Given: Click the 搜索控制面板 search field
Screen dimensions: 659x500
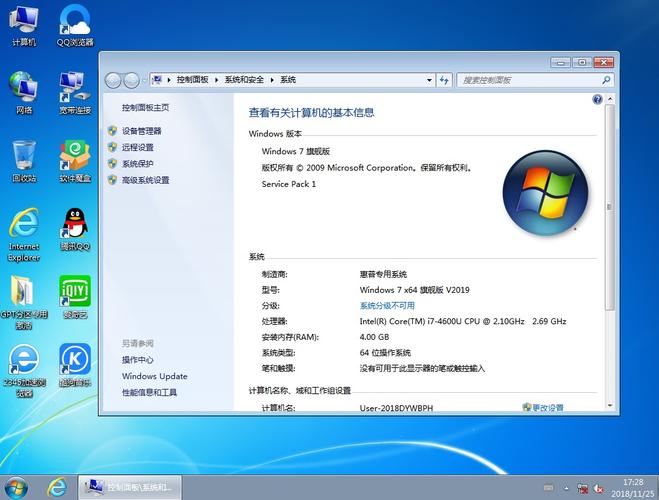Looking at the screenshot, I should click(525, 79).
